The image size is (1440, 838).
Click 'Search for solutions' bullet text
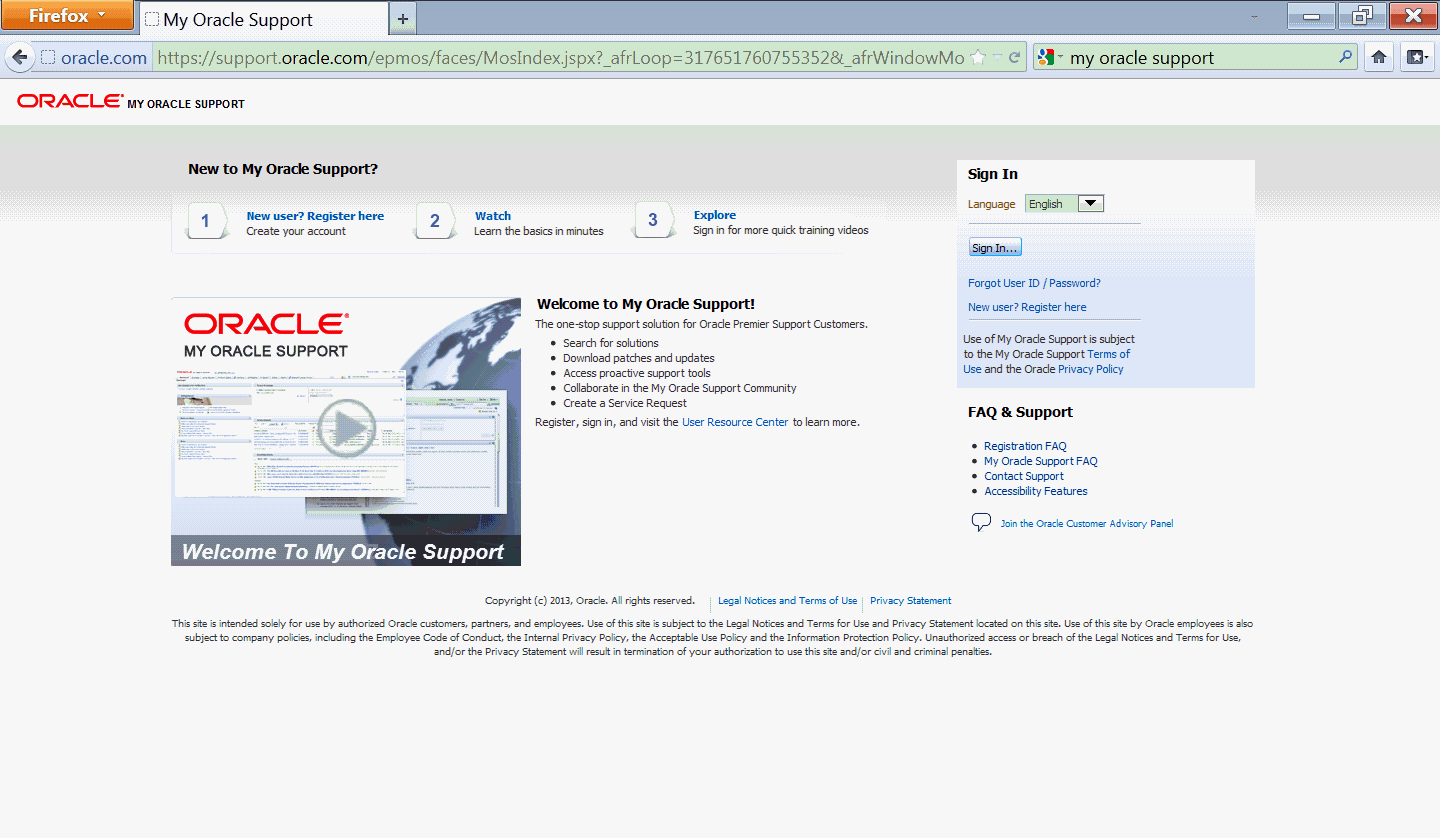click(x=611, y=343)
